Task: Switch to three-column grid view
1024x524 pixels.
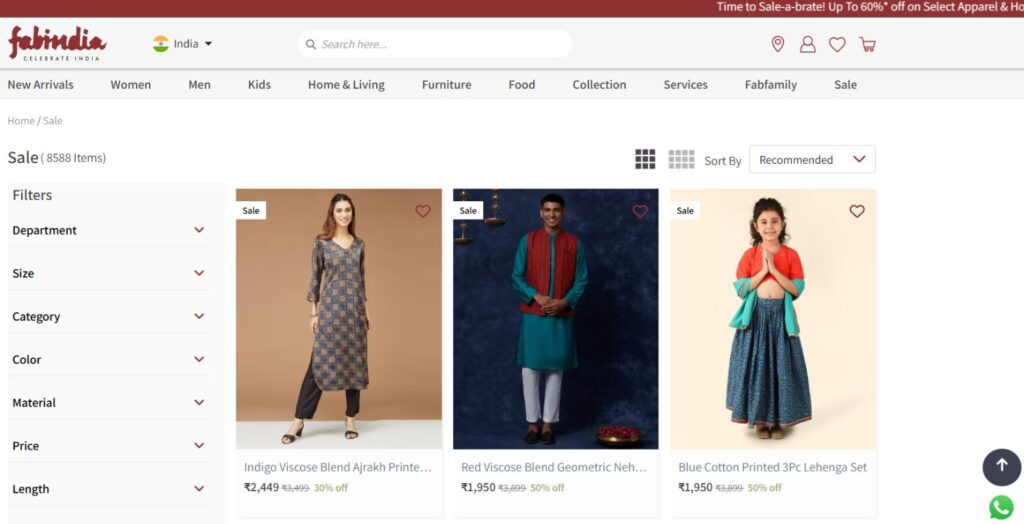Action: coord(645,159)
